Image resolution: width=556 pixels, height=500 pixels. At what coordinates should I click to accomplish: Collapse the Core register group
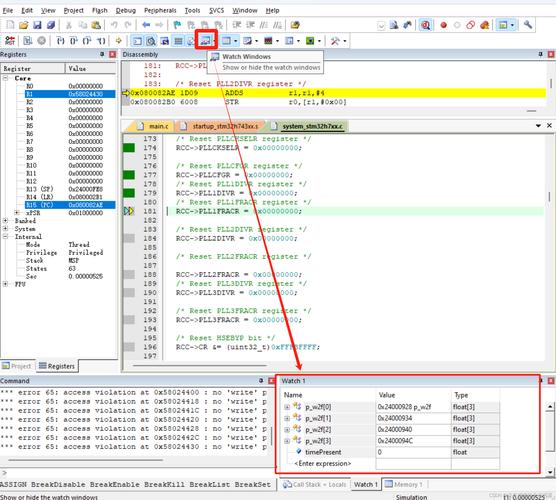[5, 78]
